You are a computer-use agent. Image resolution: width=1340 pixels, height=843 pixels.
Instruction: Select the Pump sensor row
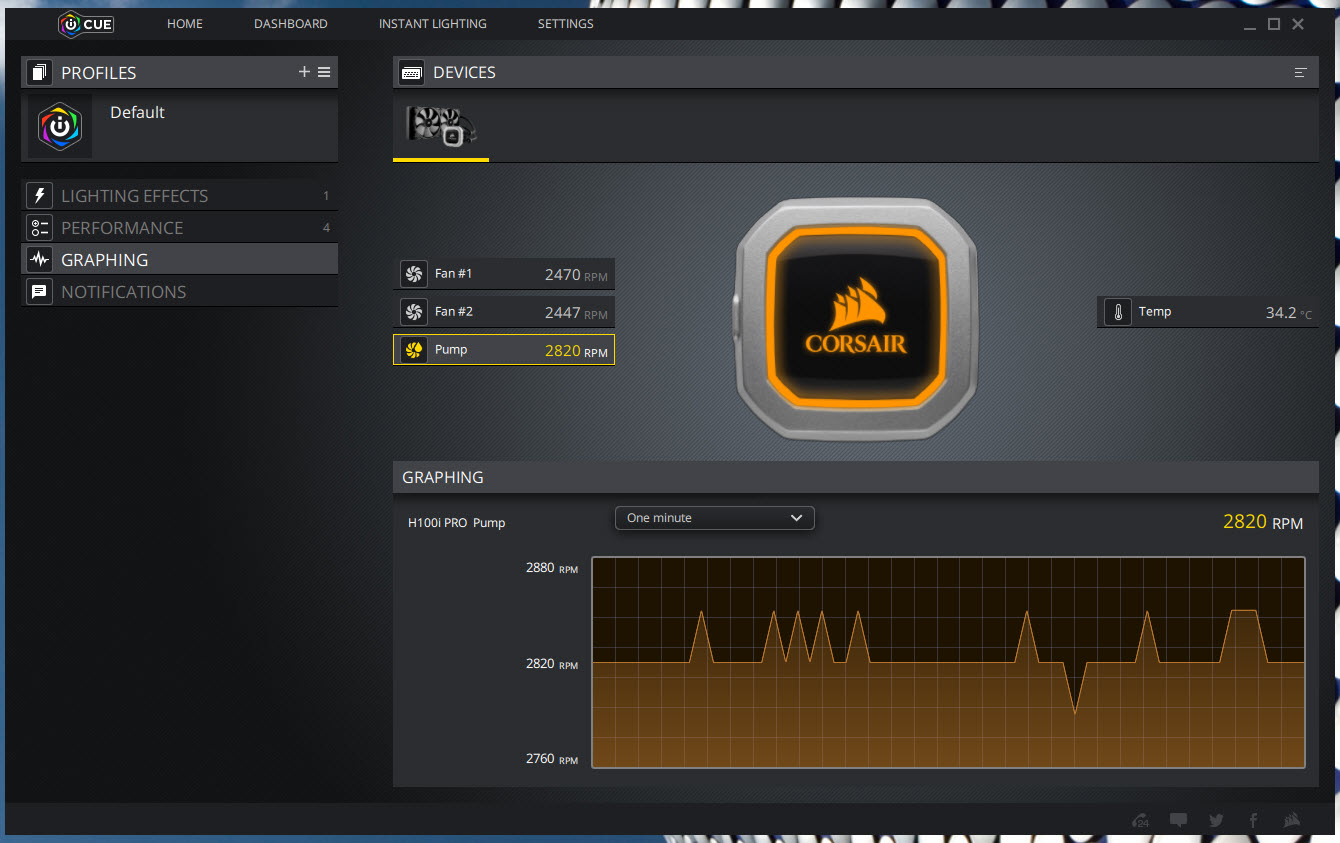504,350
